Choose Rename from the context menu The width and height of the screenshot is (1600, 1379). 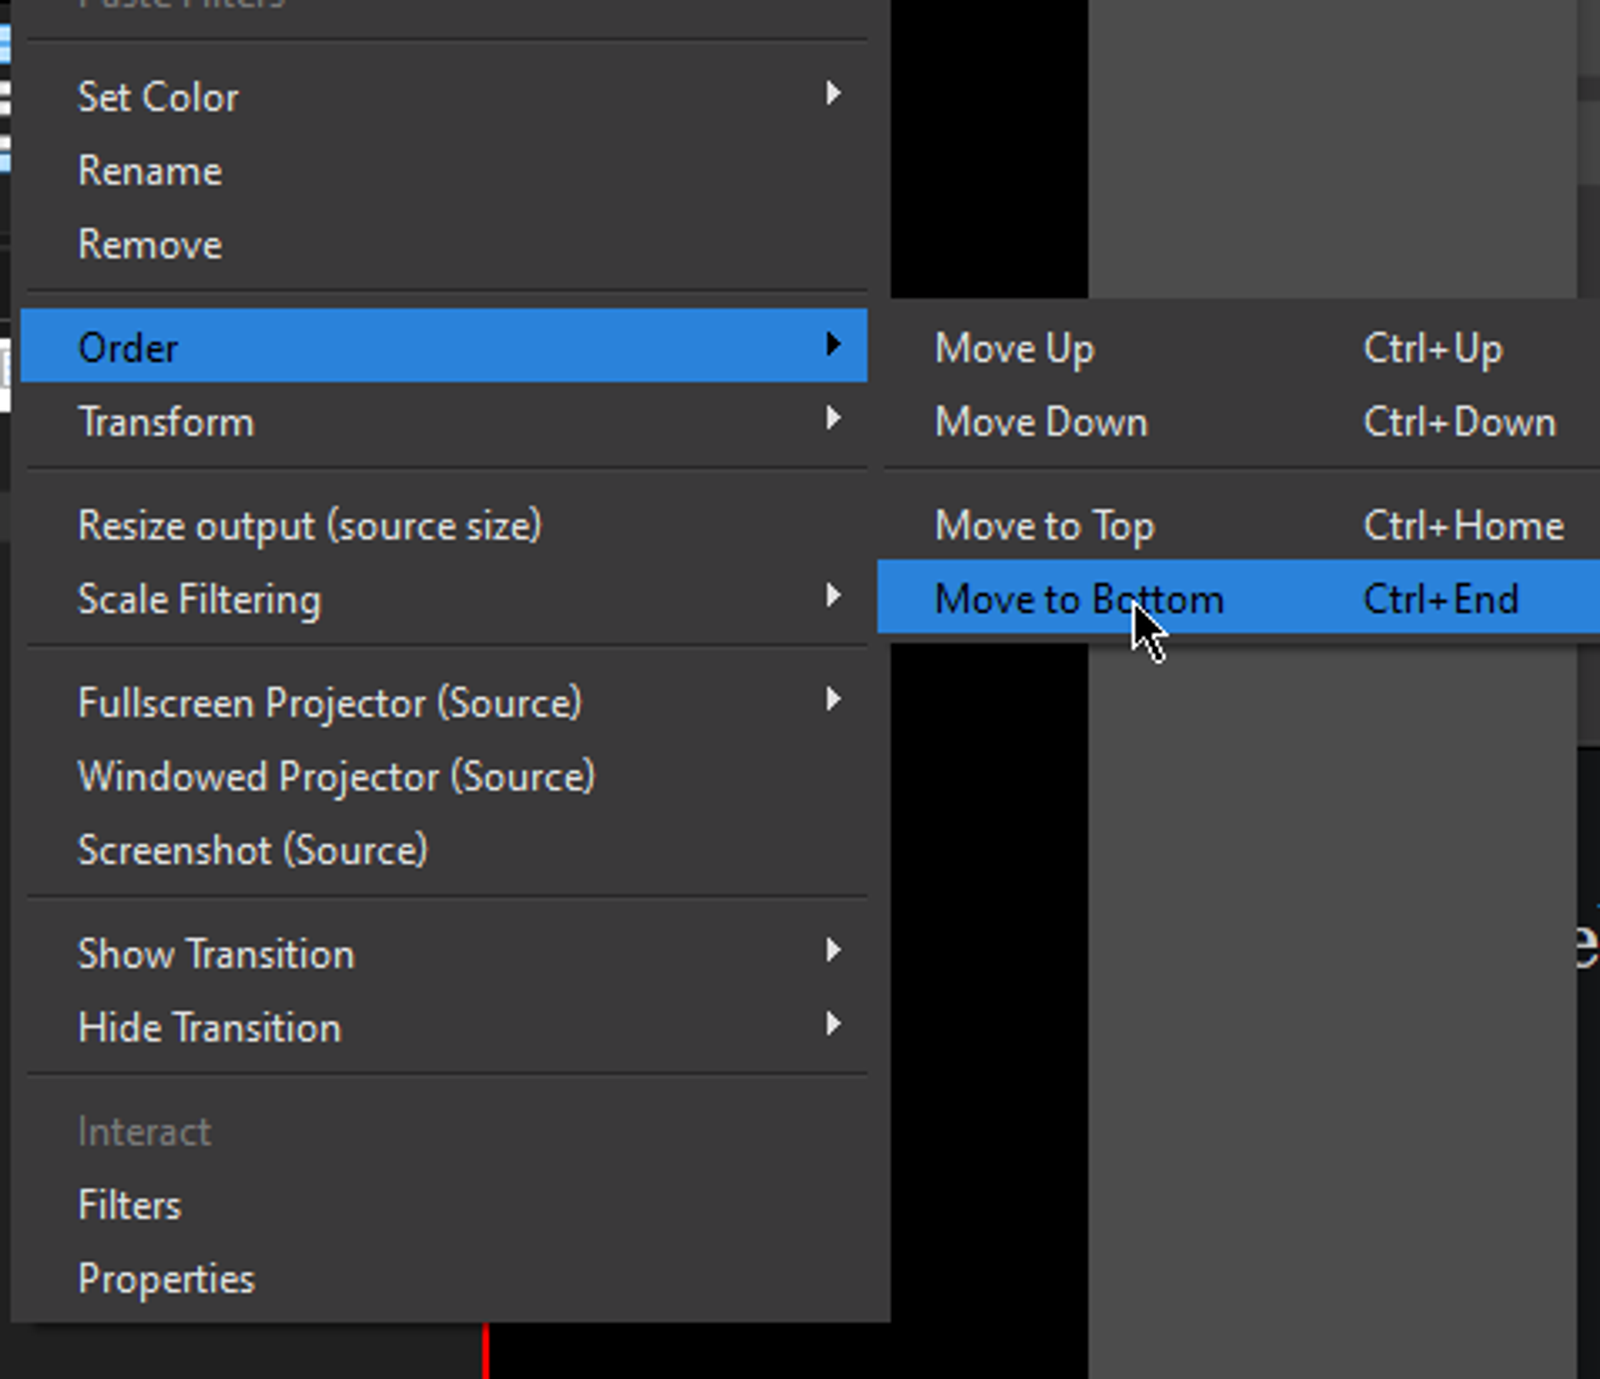click(444, 171)
